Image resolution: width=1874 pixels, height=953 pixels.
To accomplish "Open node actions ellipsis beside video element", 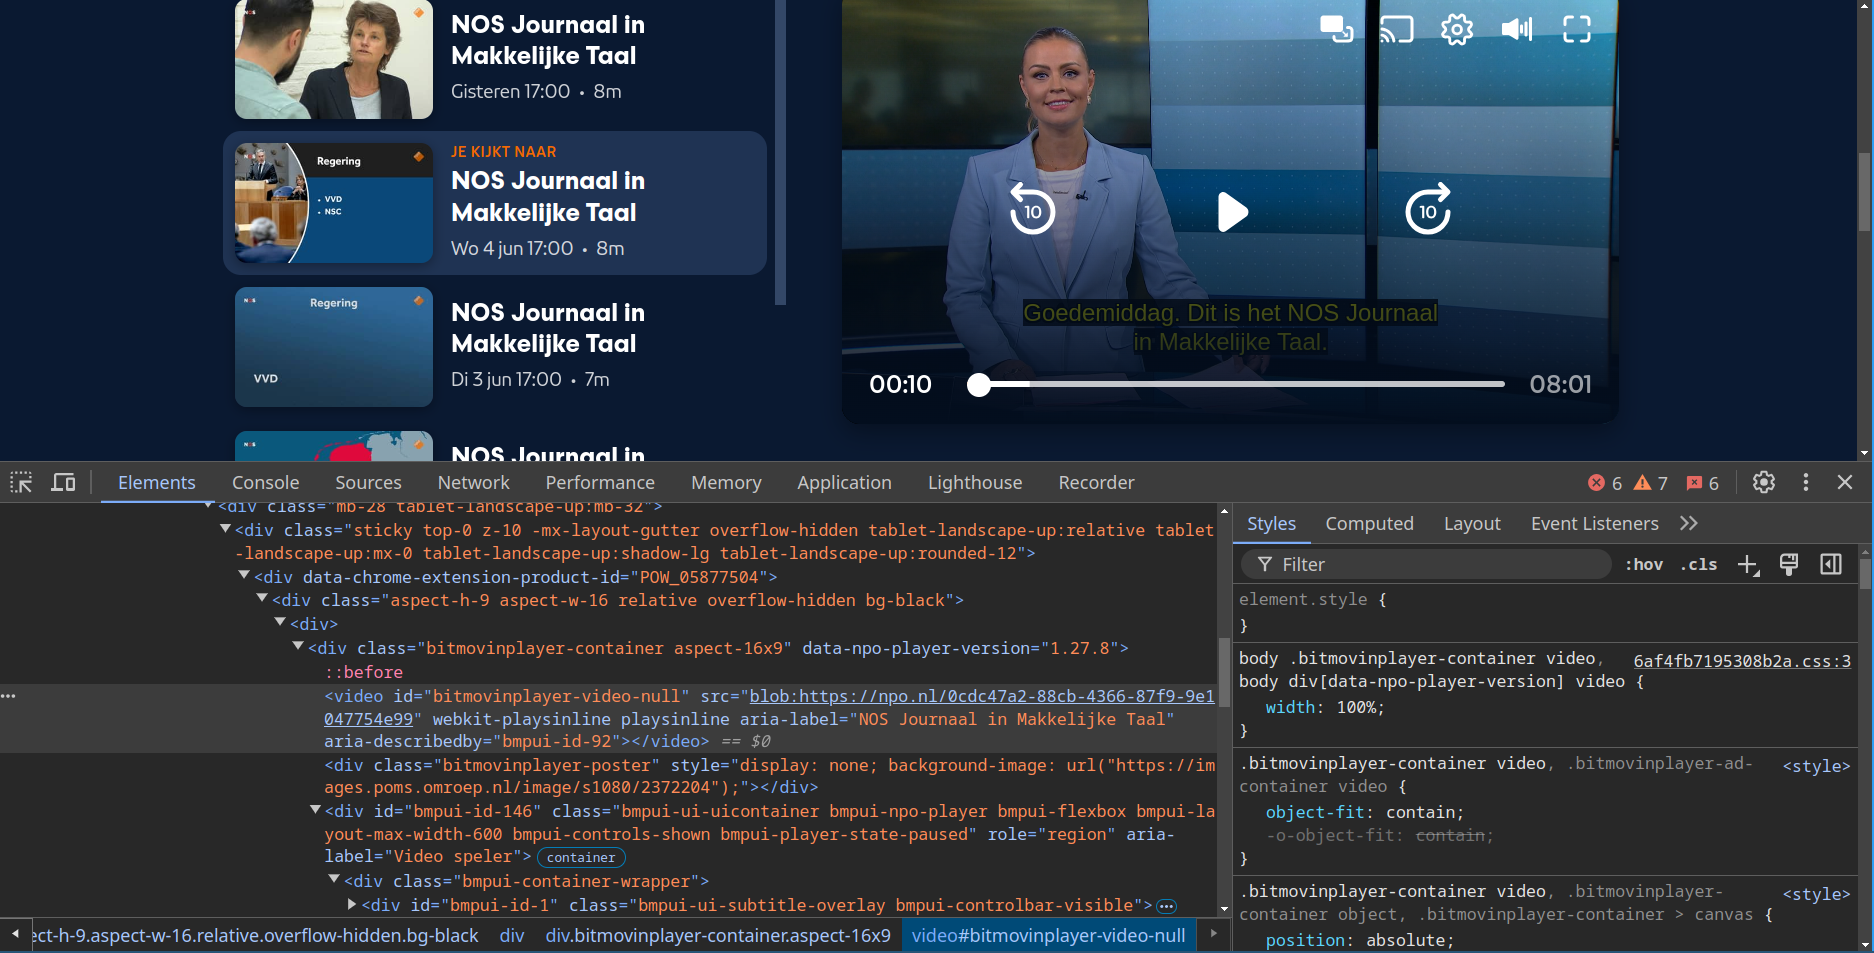I will point(9,696).
